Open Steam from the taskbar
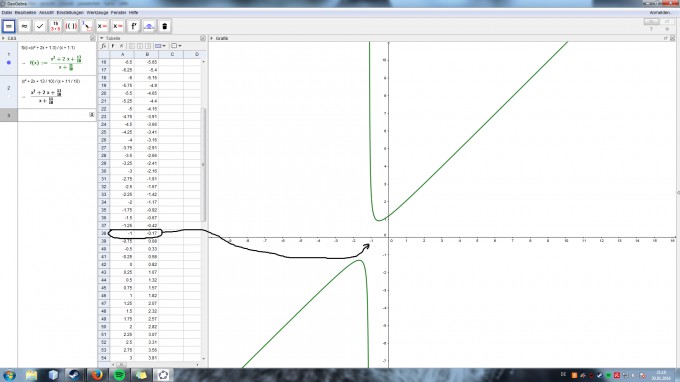 (74, 375)
